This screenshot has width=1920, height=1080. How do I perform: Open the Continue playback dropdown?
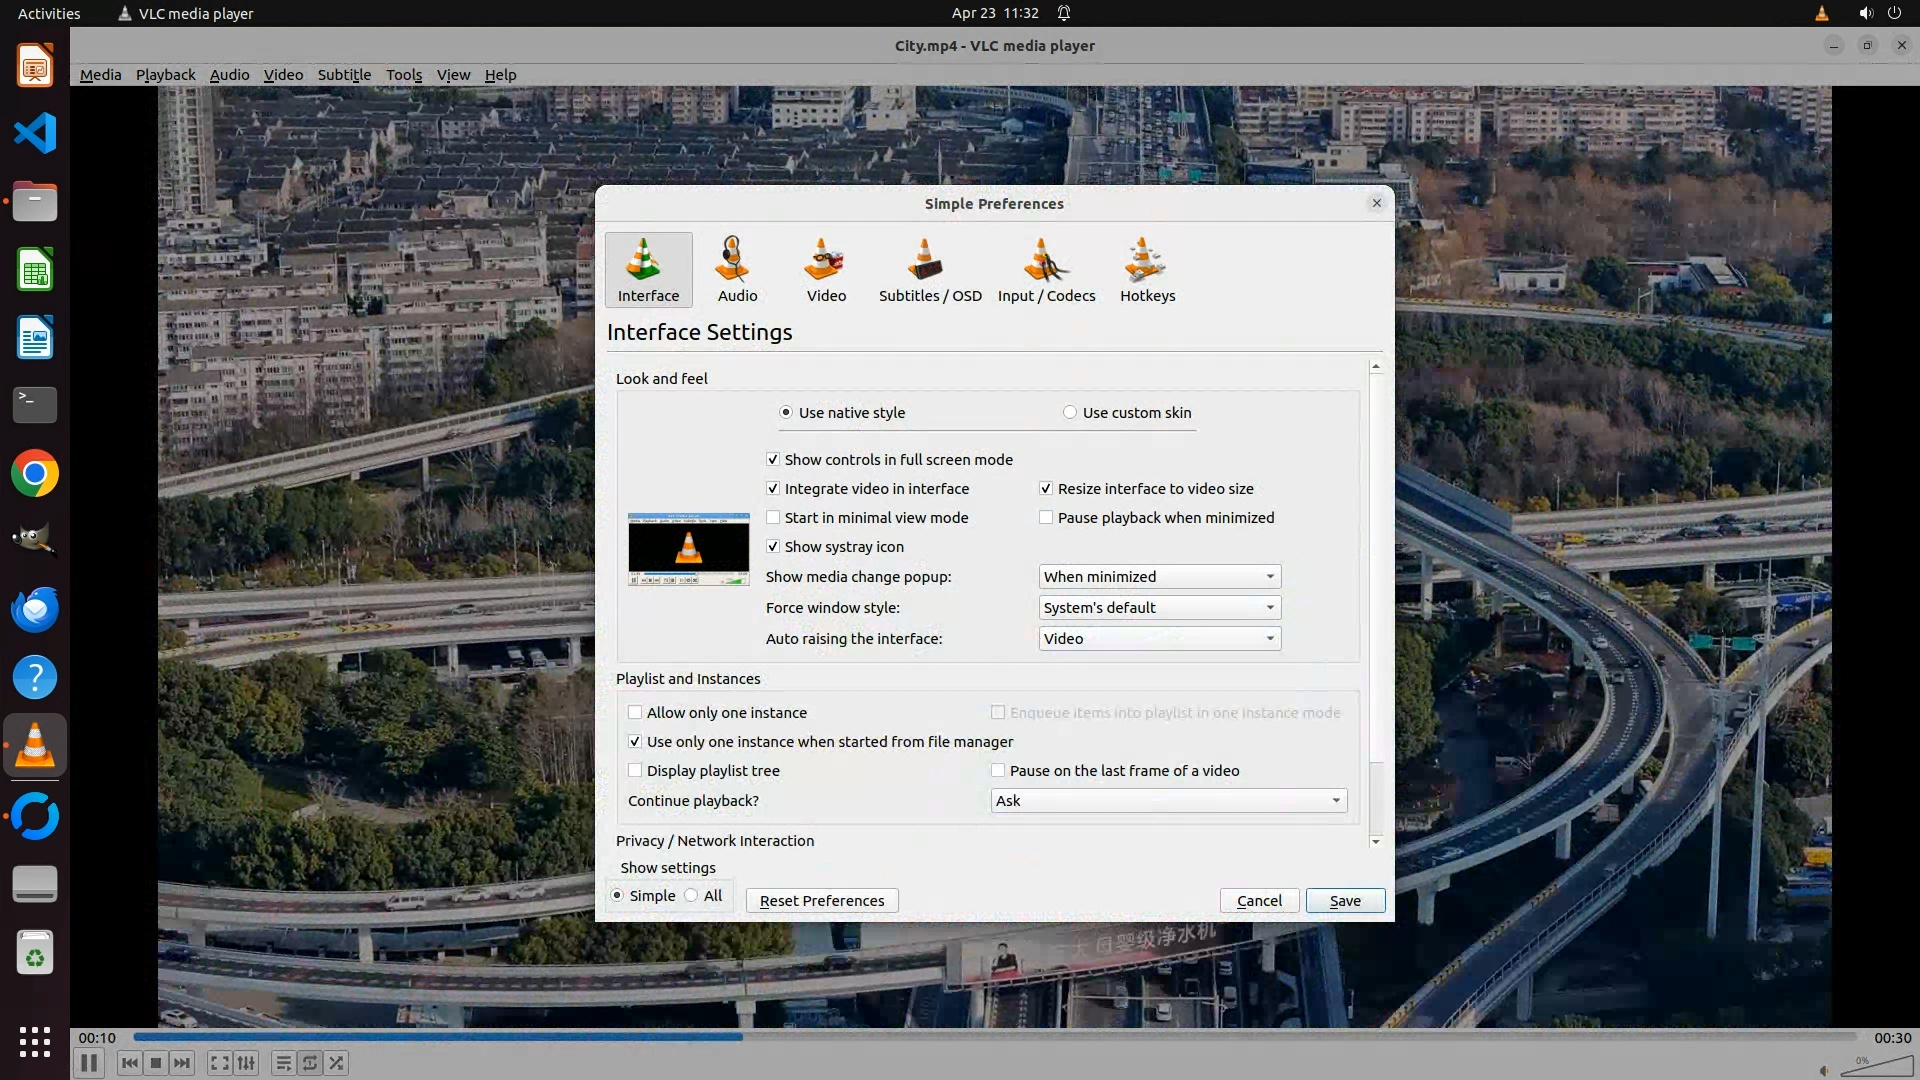click(x=1168, y=801)
